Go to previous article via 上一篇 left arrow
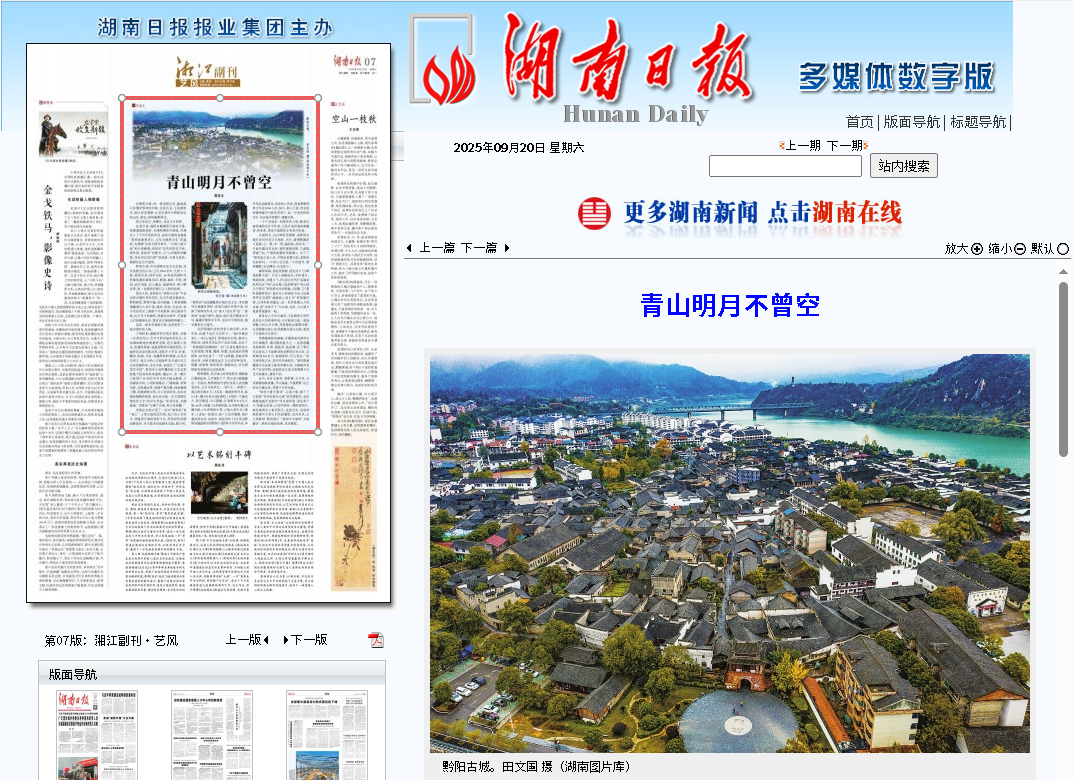 [x=409, y=248]
